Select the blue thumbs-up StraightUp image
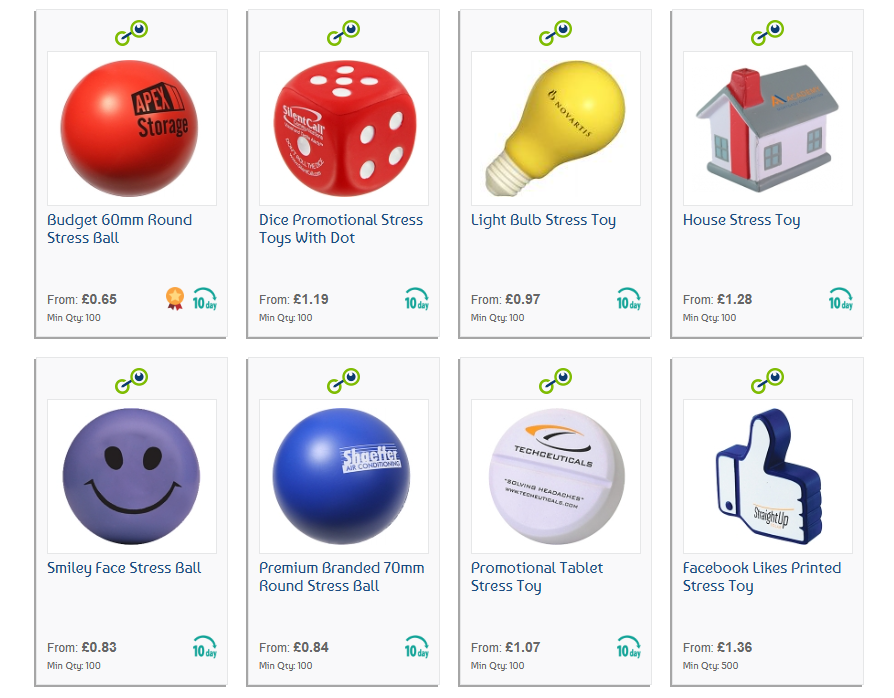Image resolution: width=894 pixels, height=698 pixels. (x=768, y=476)
